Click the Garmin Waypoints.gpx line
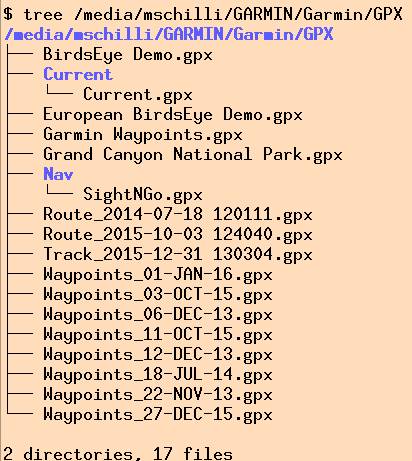 (x=143, y=135)
